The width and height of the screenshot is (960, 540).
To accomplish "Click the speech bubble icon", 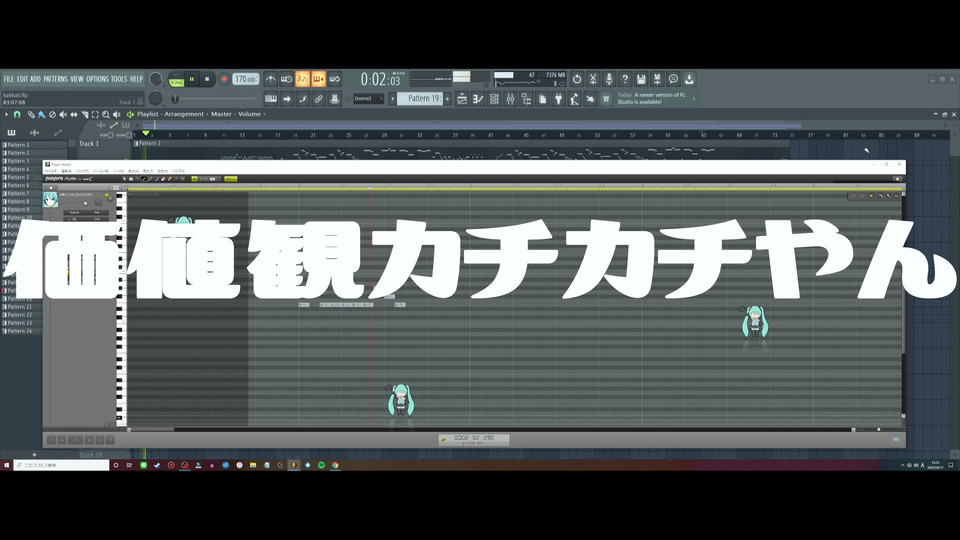I will point(673,79).
